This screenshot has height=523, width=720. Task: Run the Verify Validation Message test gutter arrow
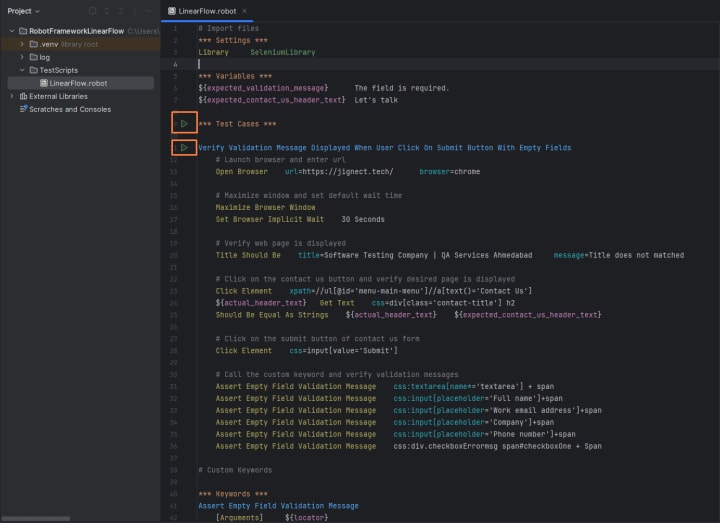[x=184, y=148]
